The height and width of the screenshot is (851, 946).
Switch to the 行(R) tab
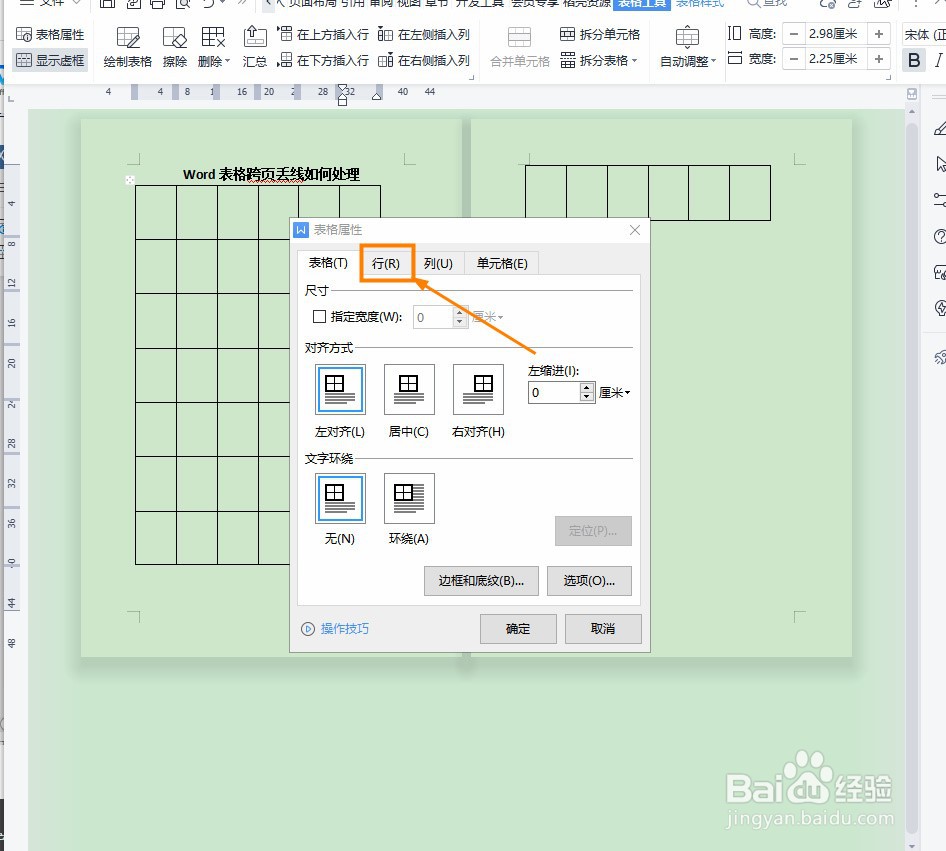386,264
